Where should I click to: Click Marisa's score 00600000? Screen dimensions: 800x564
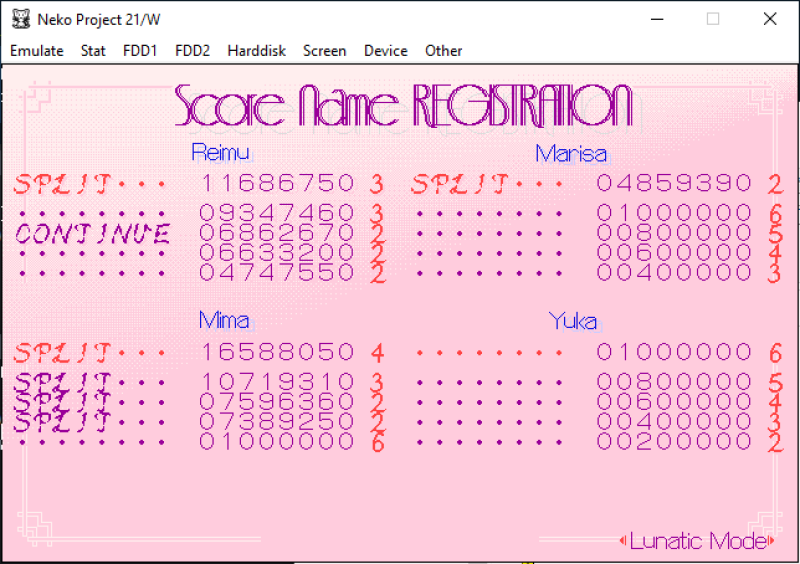coord(674,252)
